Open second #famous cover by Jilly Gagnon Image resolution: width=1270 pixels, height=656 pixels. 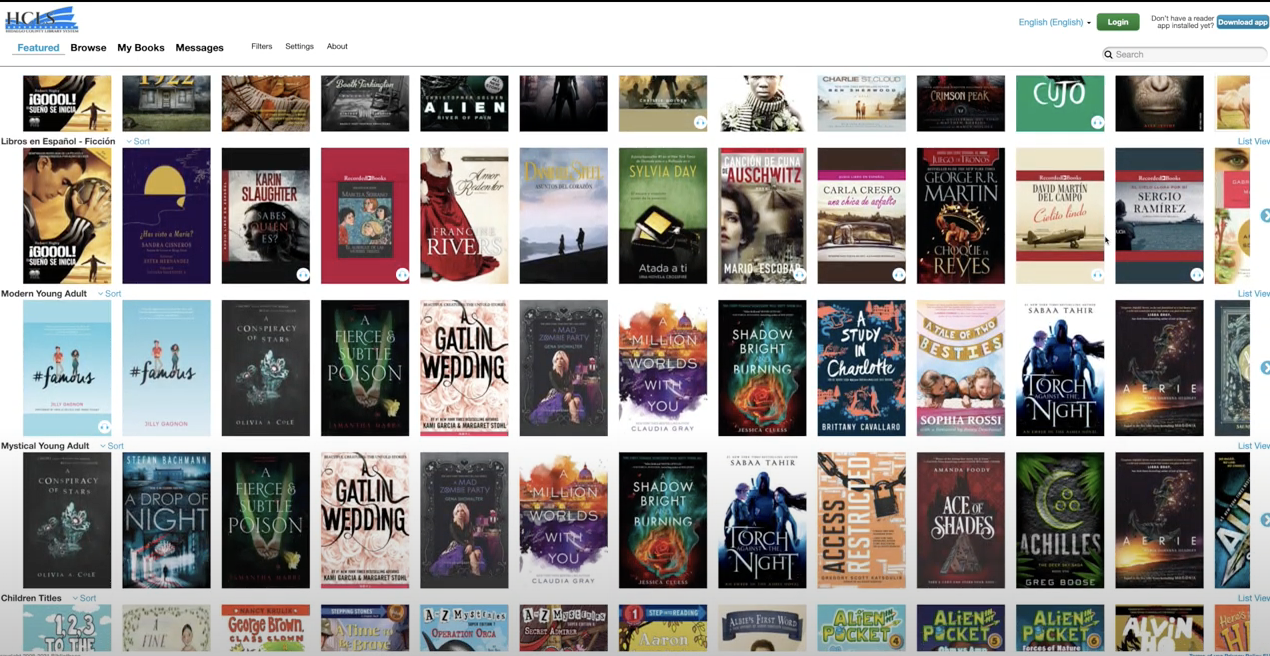[x=166, y=368]
